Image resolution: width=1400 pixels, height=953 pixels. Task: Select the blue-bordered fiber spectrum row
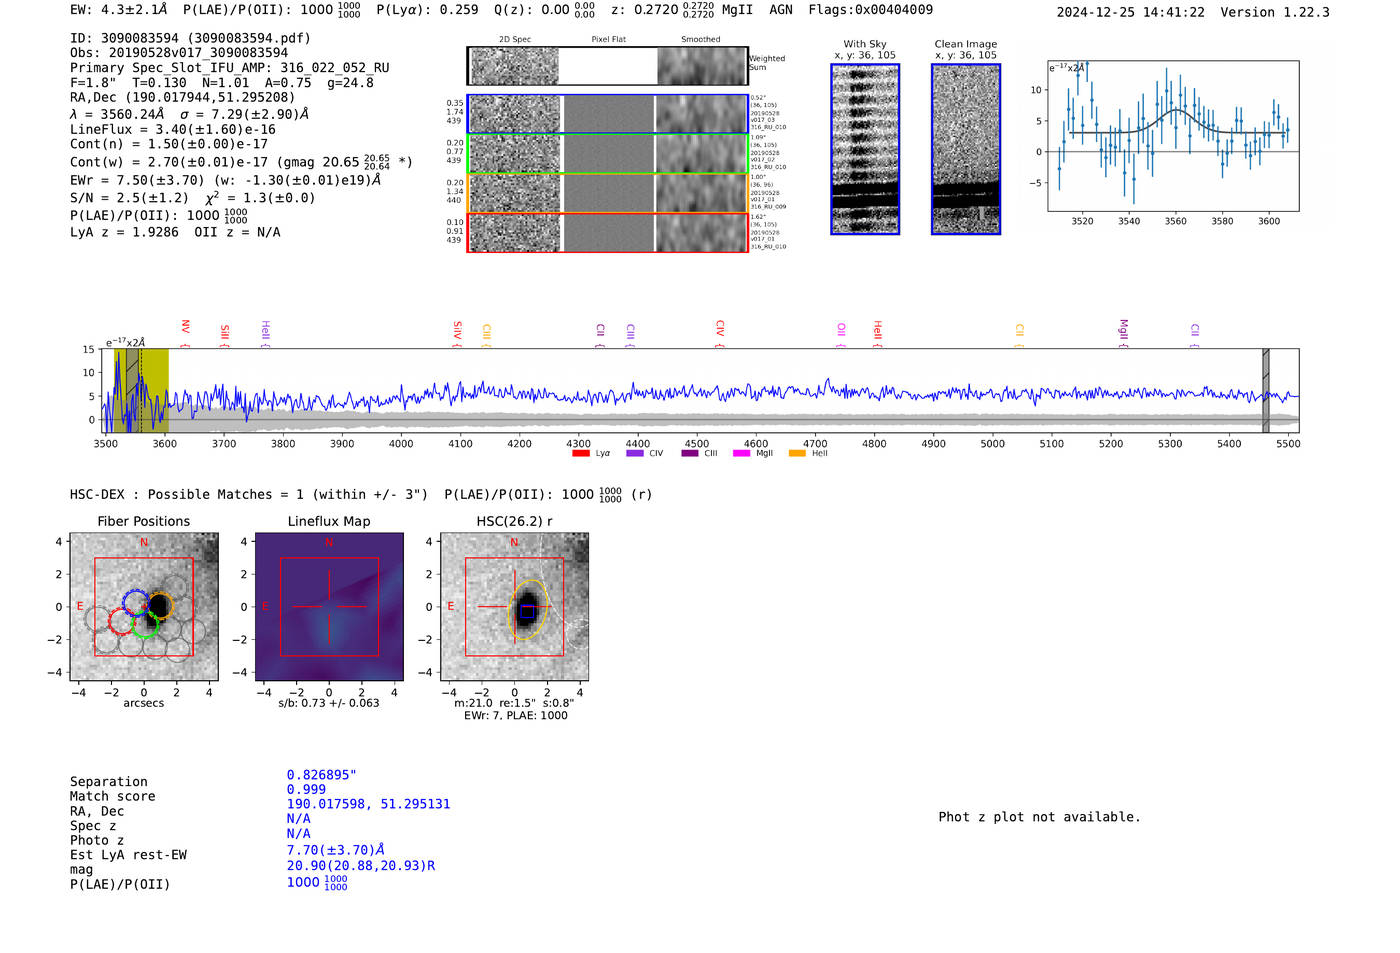pos(608,114)
